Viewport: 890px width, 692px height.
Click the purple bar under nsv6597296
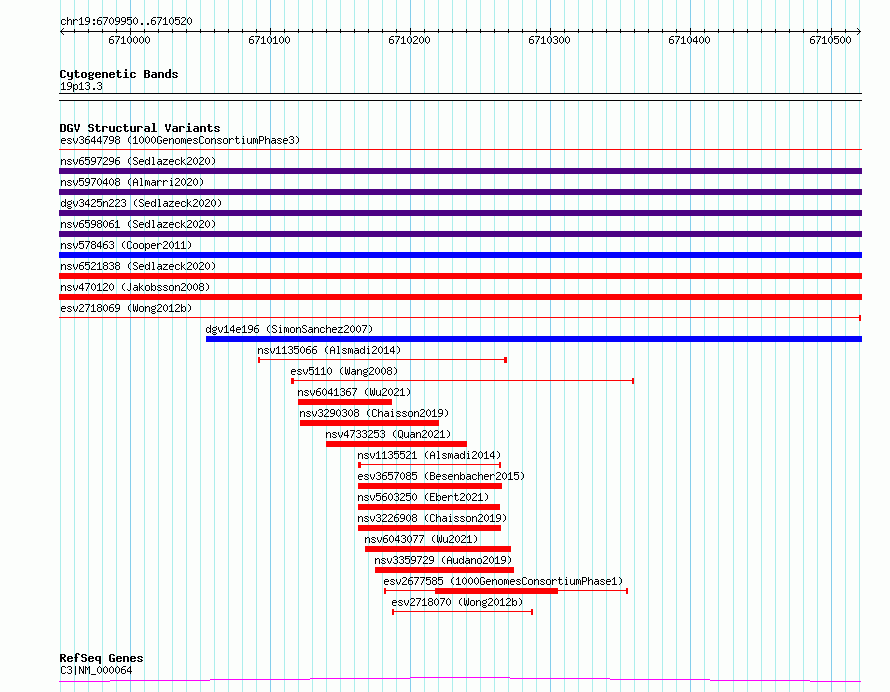tap(460, 171)
